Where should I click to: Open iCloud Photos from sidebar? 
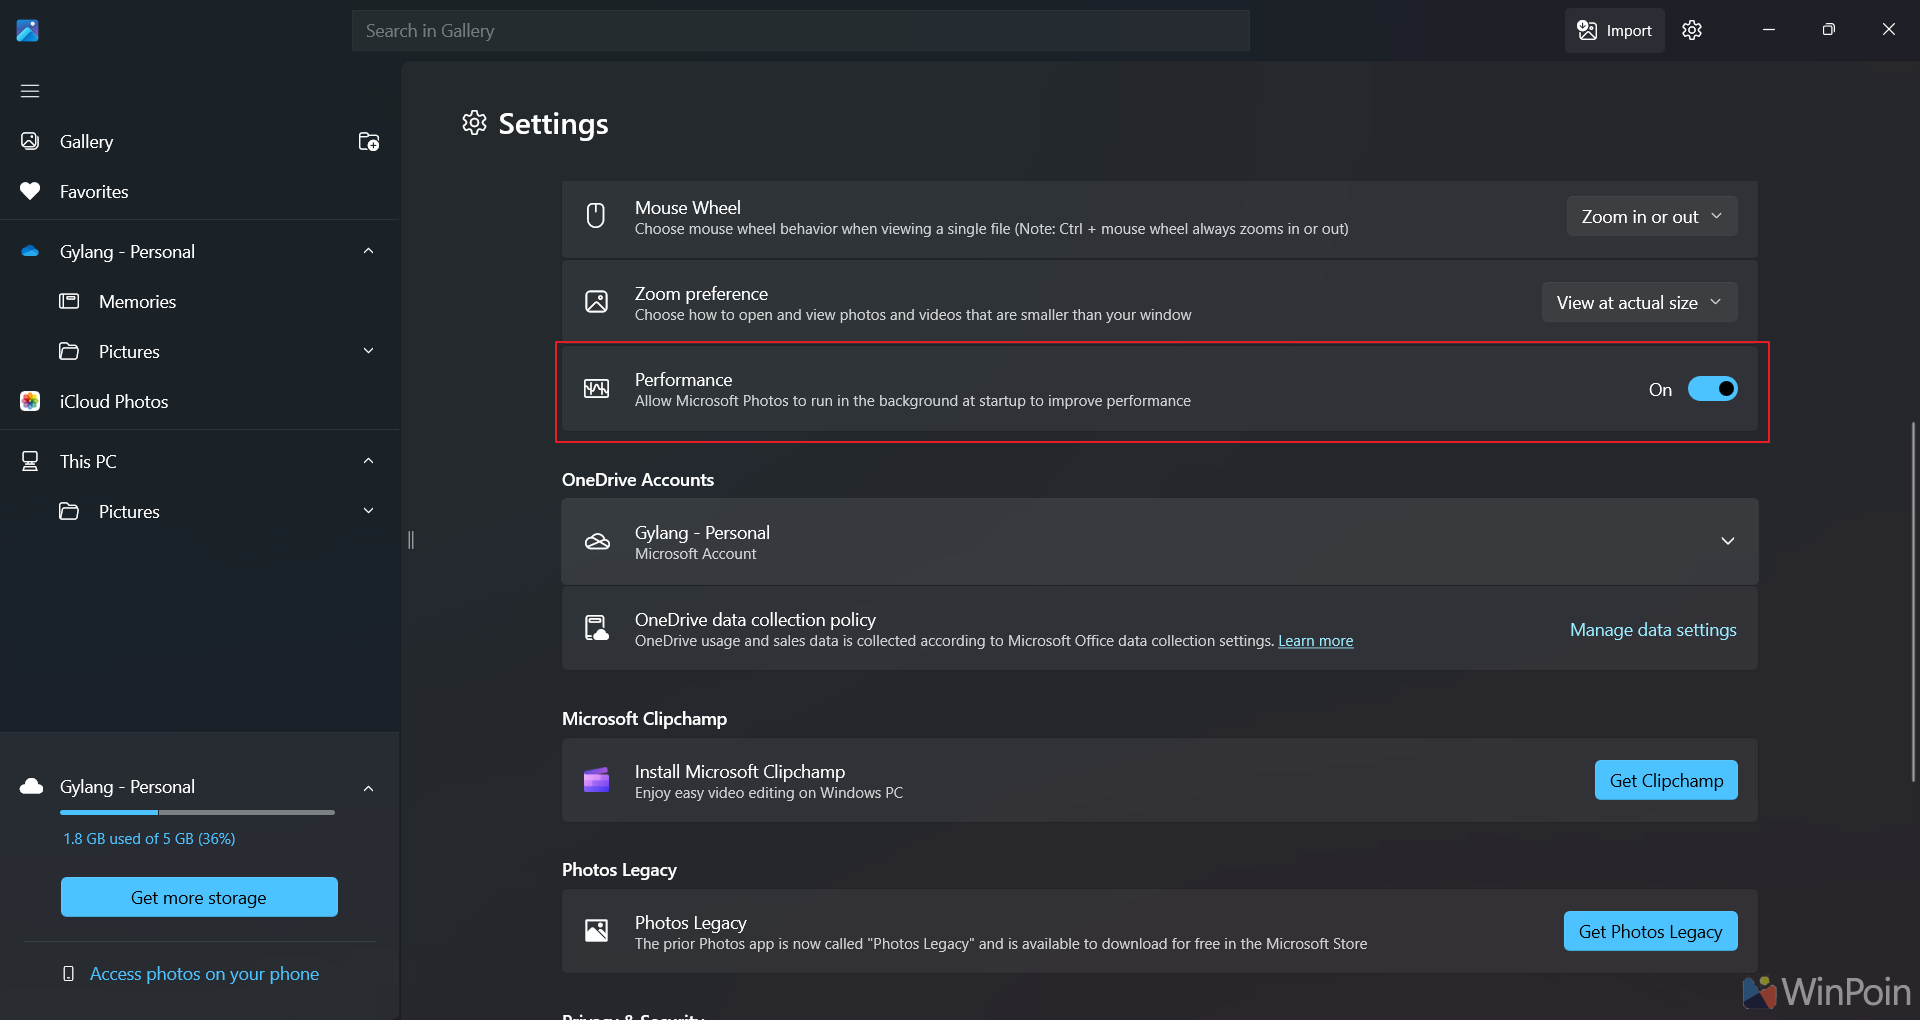113,401
